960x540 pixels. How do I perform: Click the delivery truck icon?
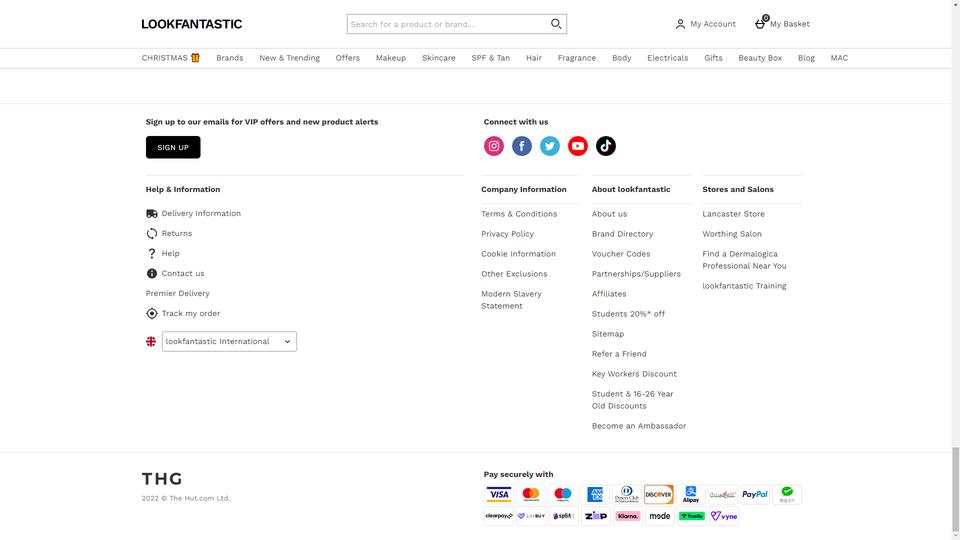tap(151, 214)
